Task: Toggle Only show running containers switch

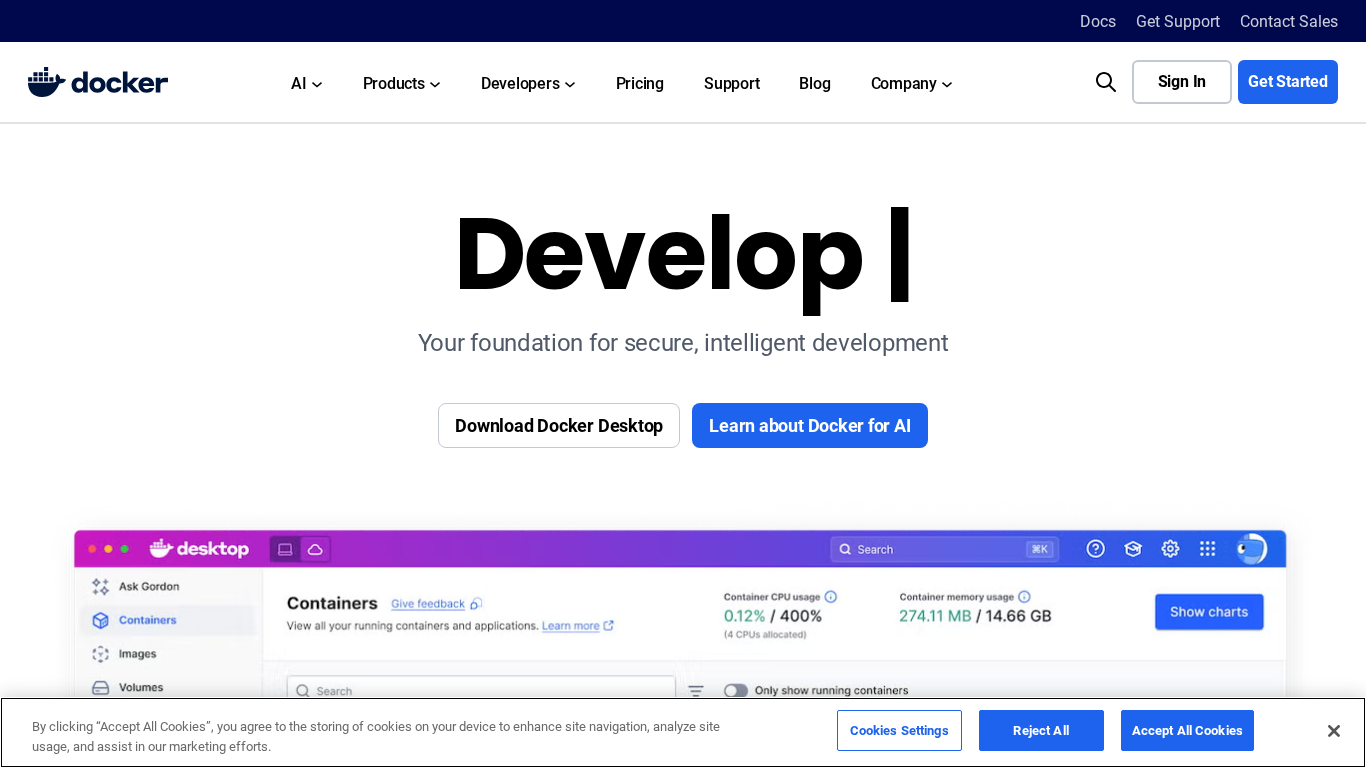Action: [736, 690]
